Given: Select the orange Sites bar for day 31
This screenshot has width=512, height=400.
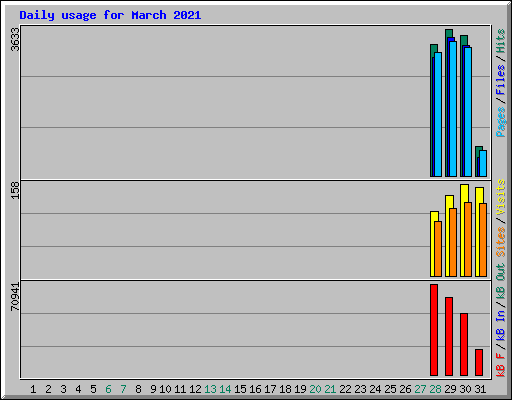Looking at the screenshot, I should [x=483, y=240].
